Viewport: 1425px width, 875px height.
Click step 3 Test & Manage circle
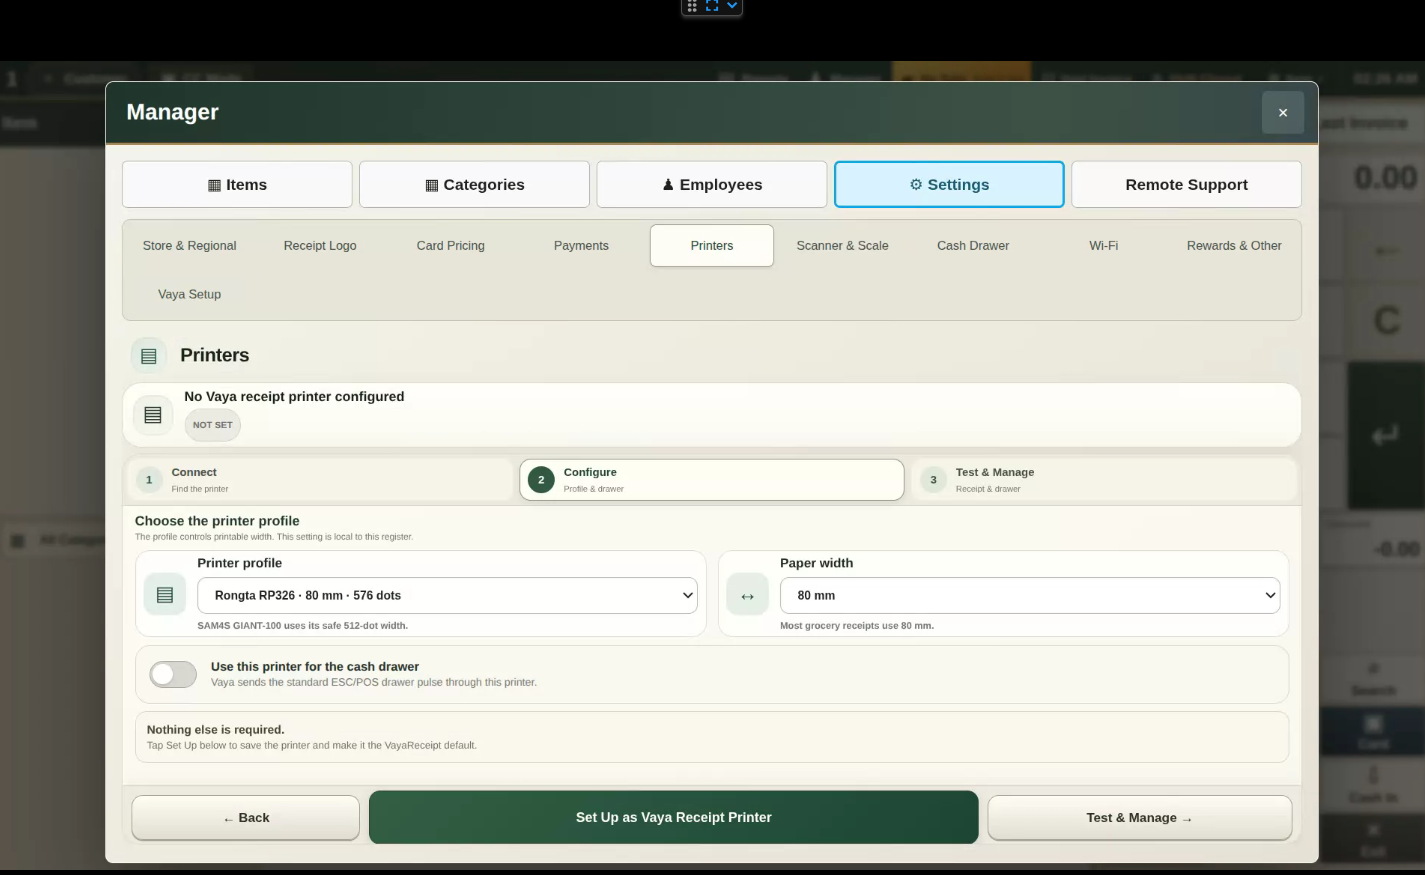tap(933, 480)
